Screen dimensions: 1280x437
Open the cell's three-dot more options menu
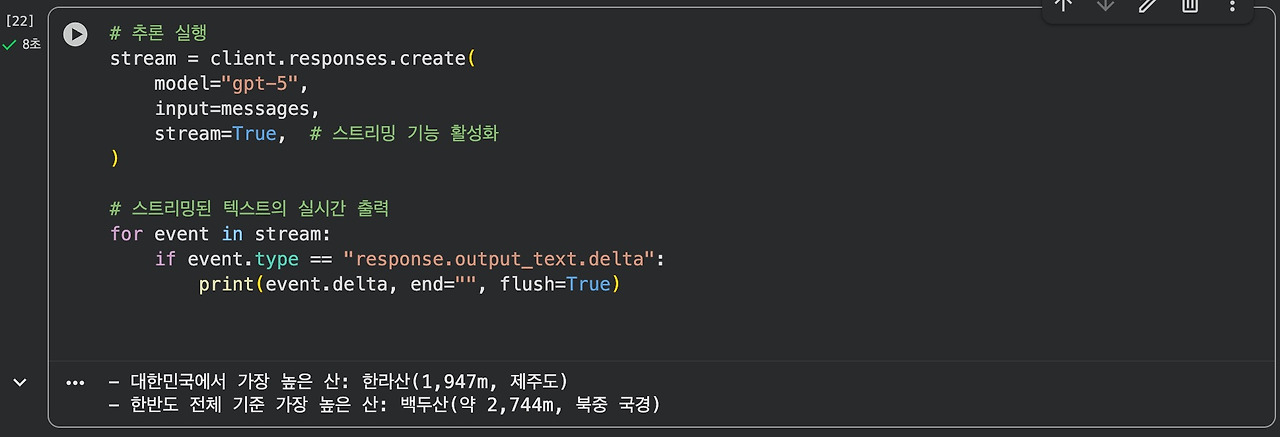point(1232,4)
